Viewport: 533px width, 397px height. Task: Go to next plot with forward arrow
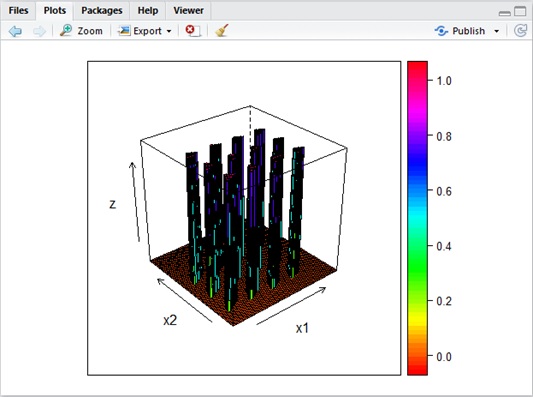tap(39, 31)
